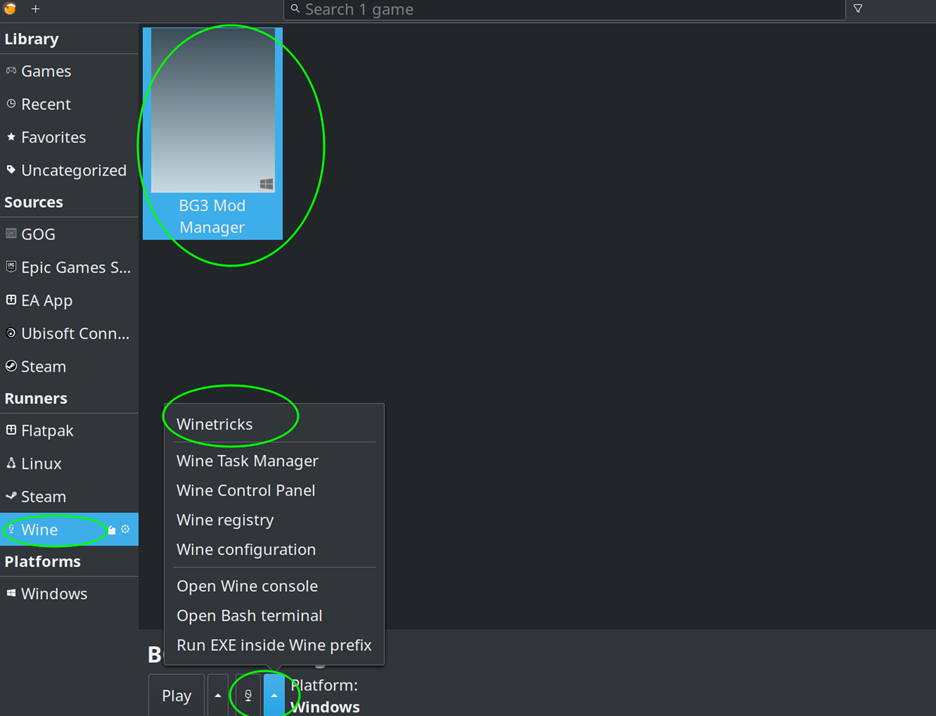Select the Epic Games Store source

[x=69, y=268]
